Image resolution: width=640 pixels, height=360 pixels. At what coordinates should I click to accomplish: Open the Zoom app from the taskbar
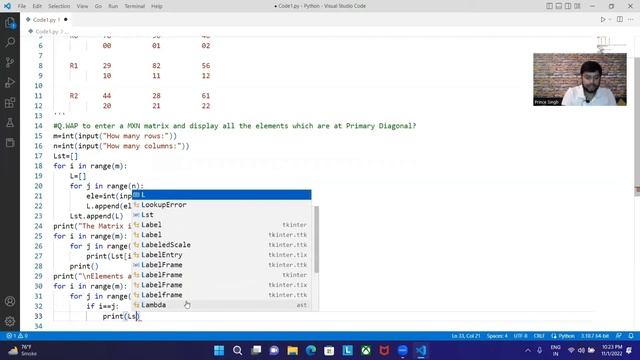[403, 351]
